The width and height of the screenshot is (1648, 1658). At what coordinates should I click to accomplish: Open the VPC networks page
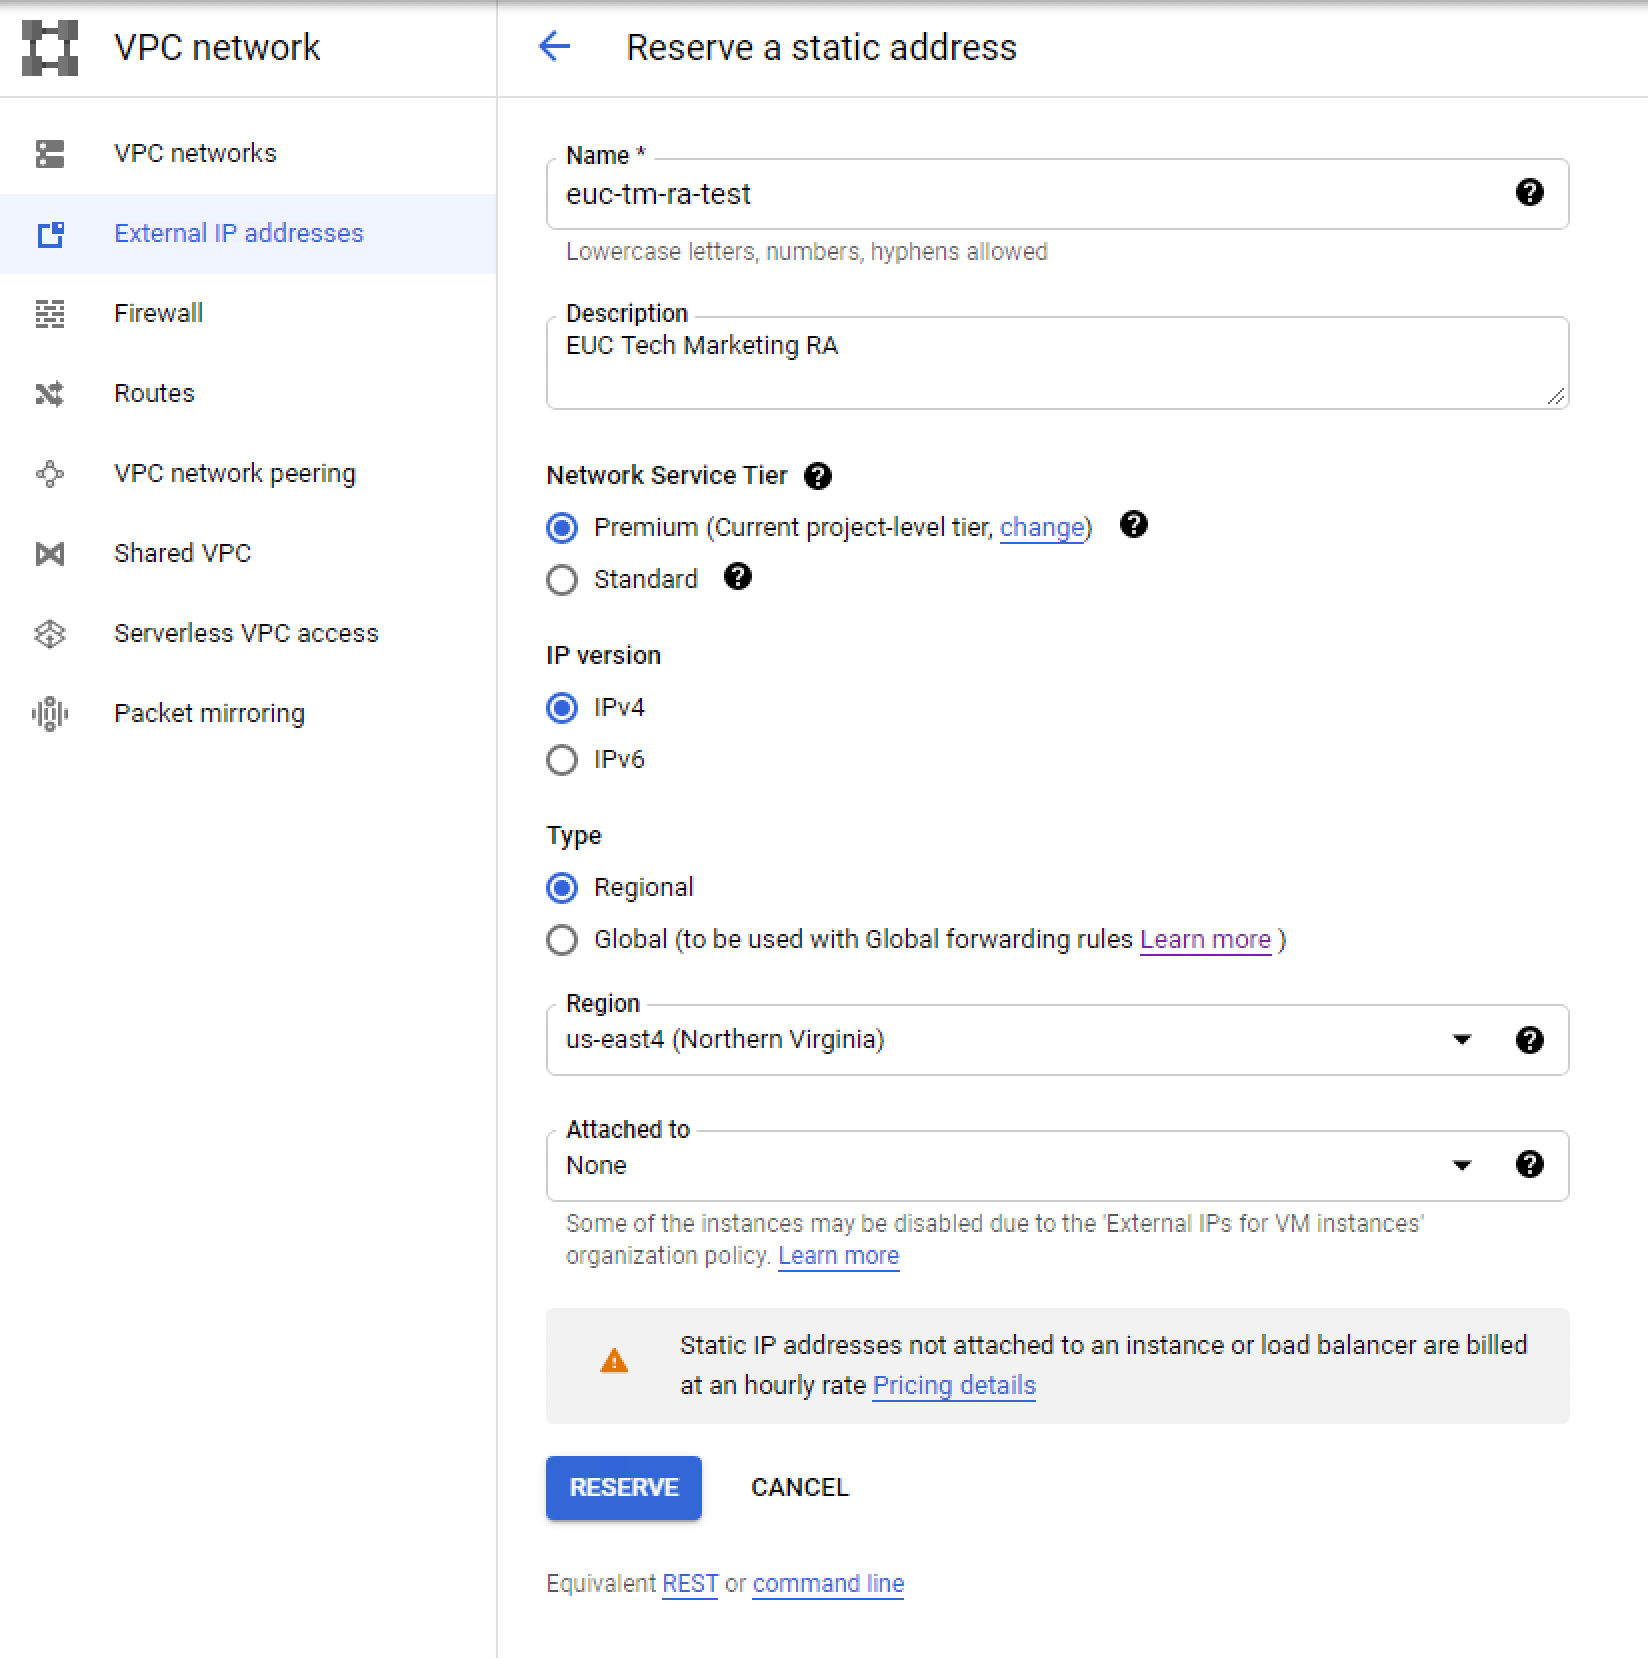(196, 153)
